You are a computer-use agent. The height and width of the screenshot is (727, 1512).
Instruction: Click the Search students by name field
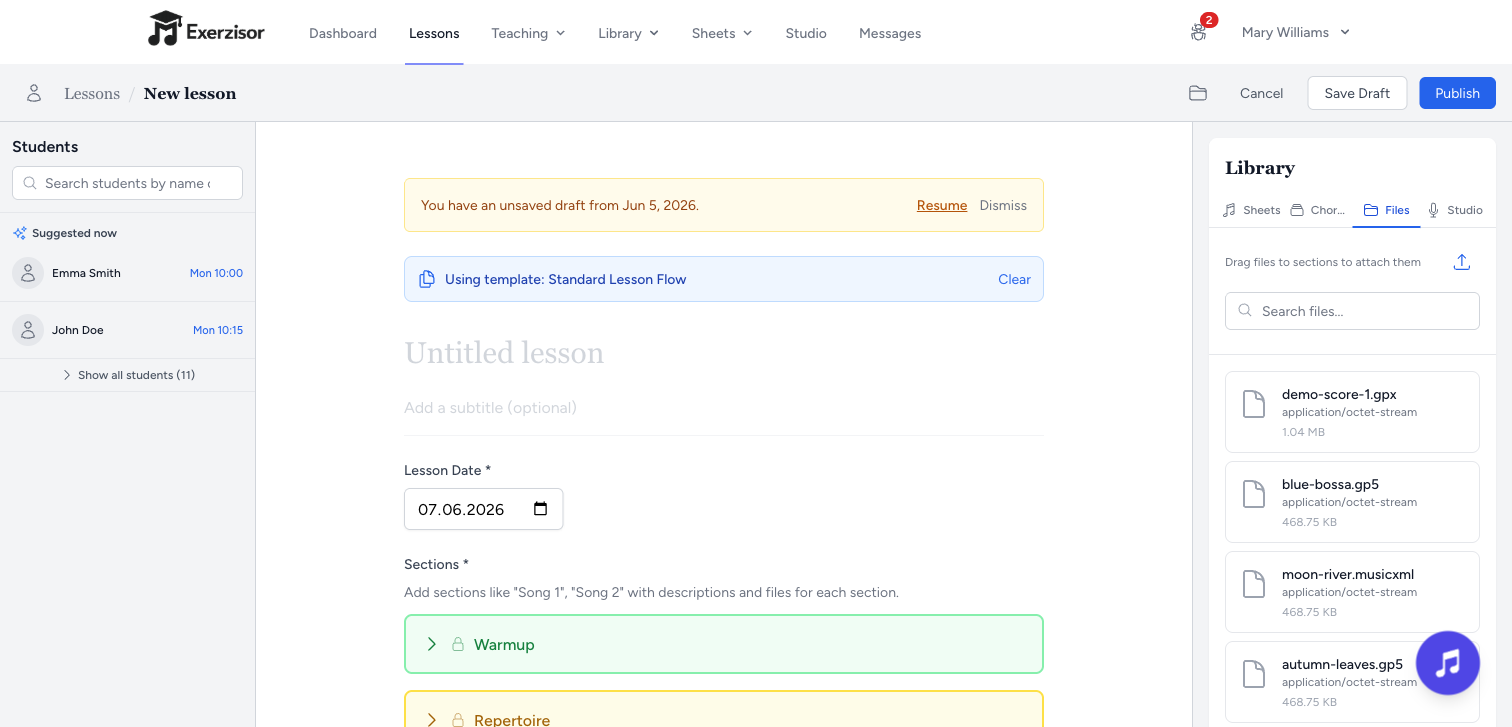click(x=127, y=183)
